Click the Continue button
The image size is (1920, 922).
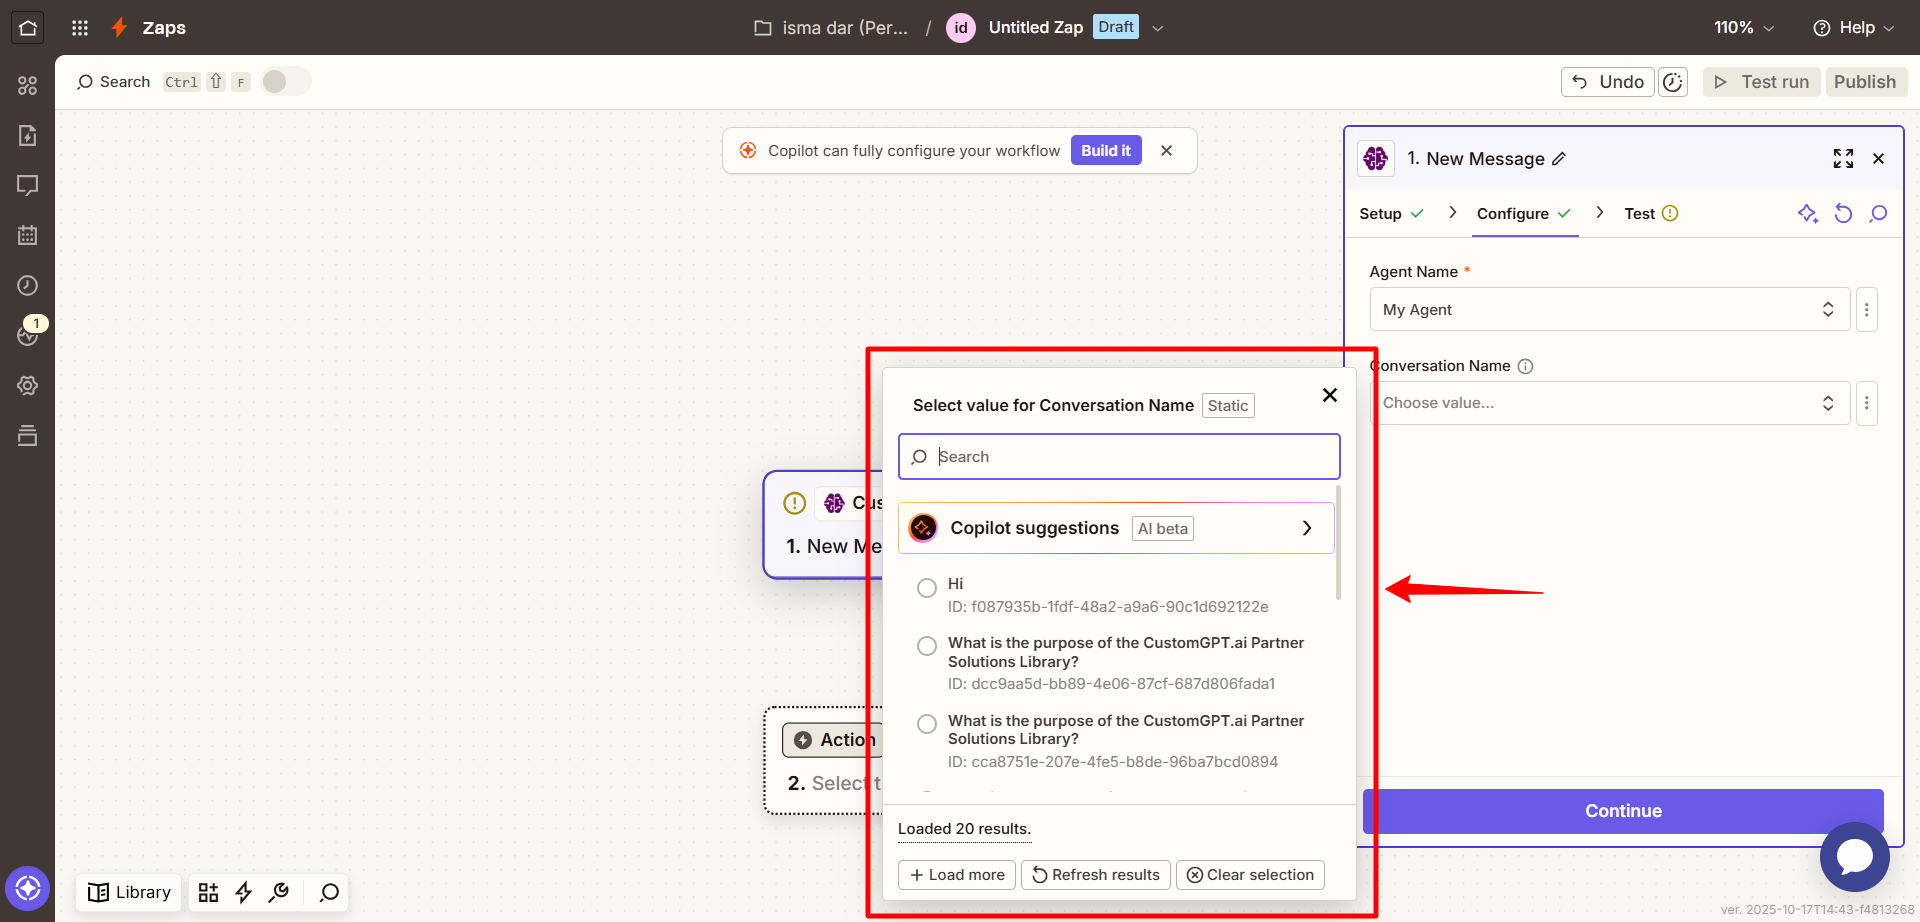[1623, 811]
